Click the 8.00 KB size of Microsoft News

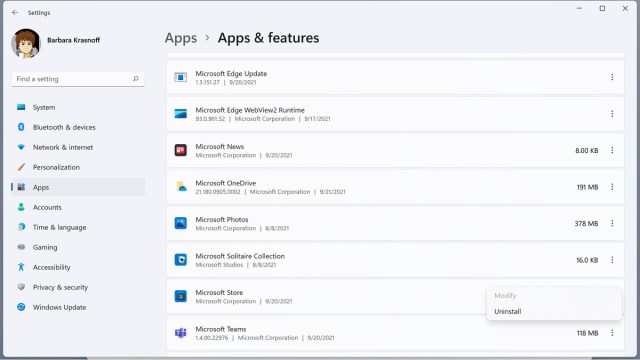[587, 151]
